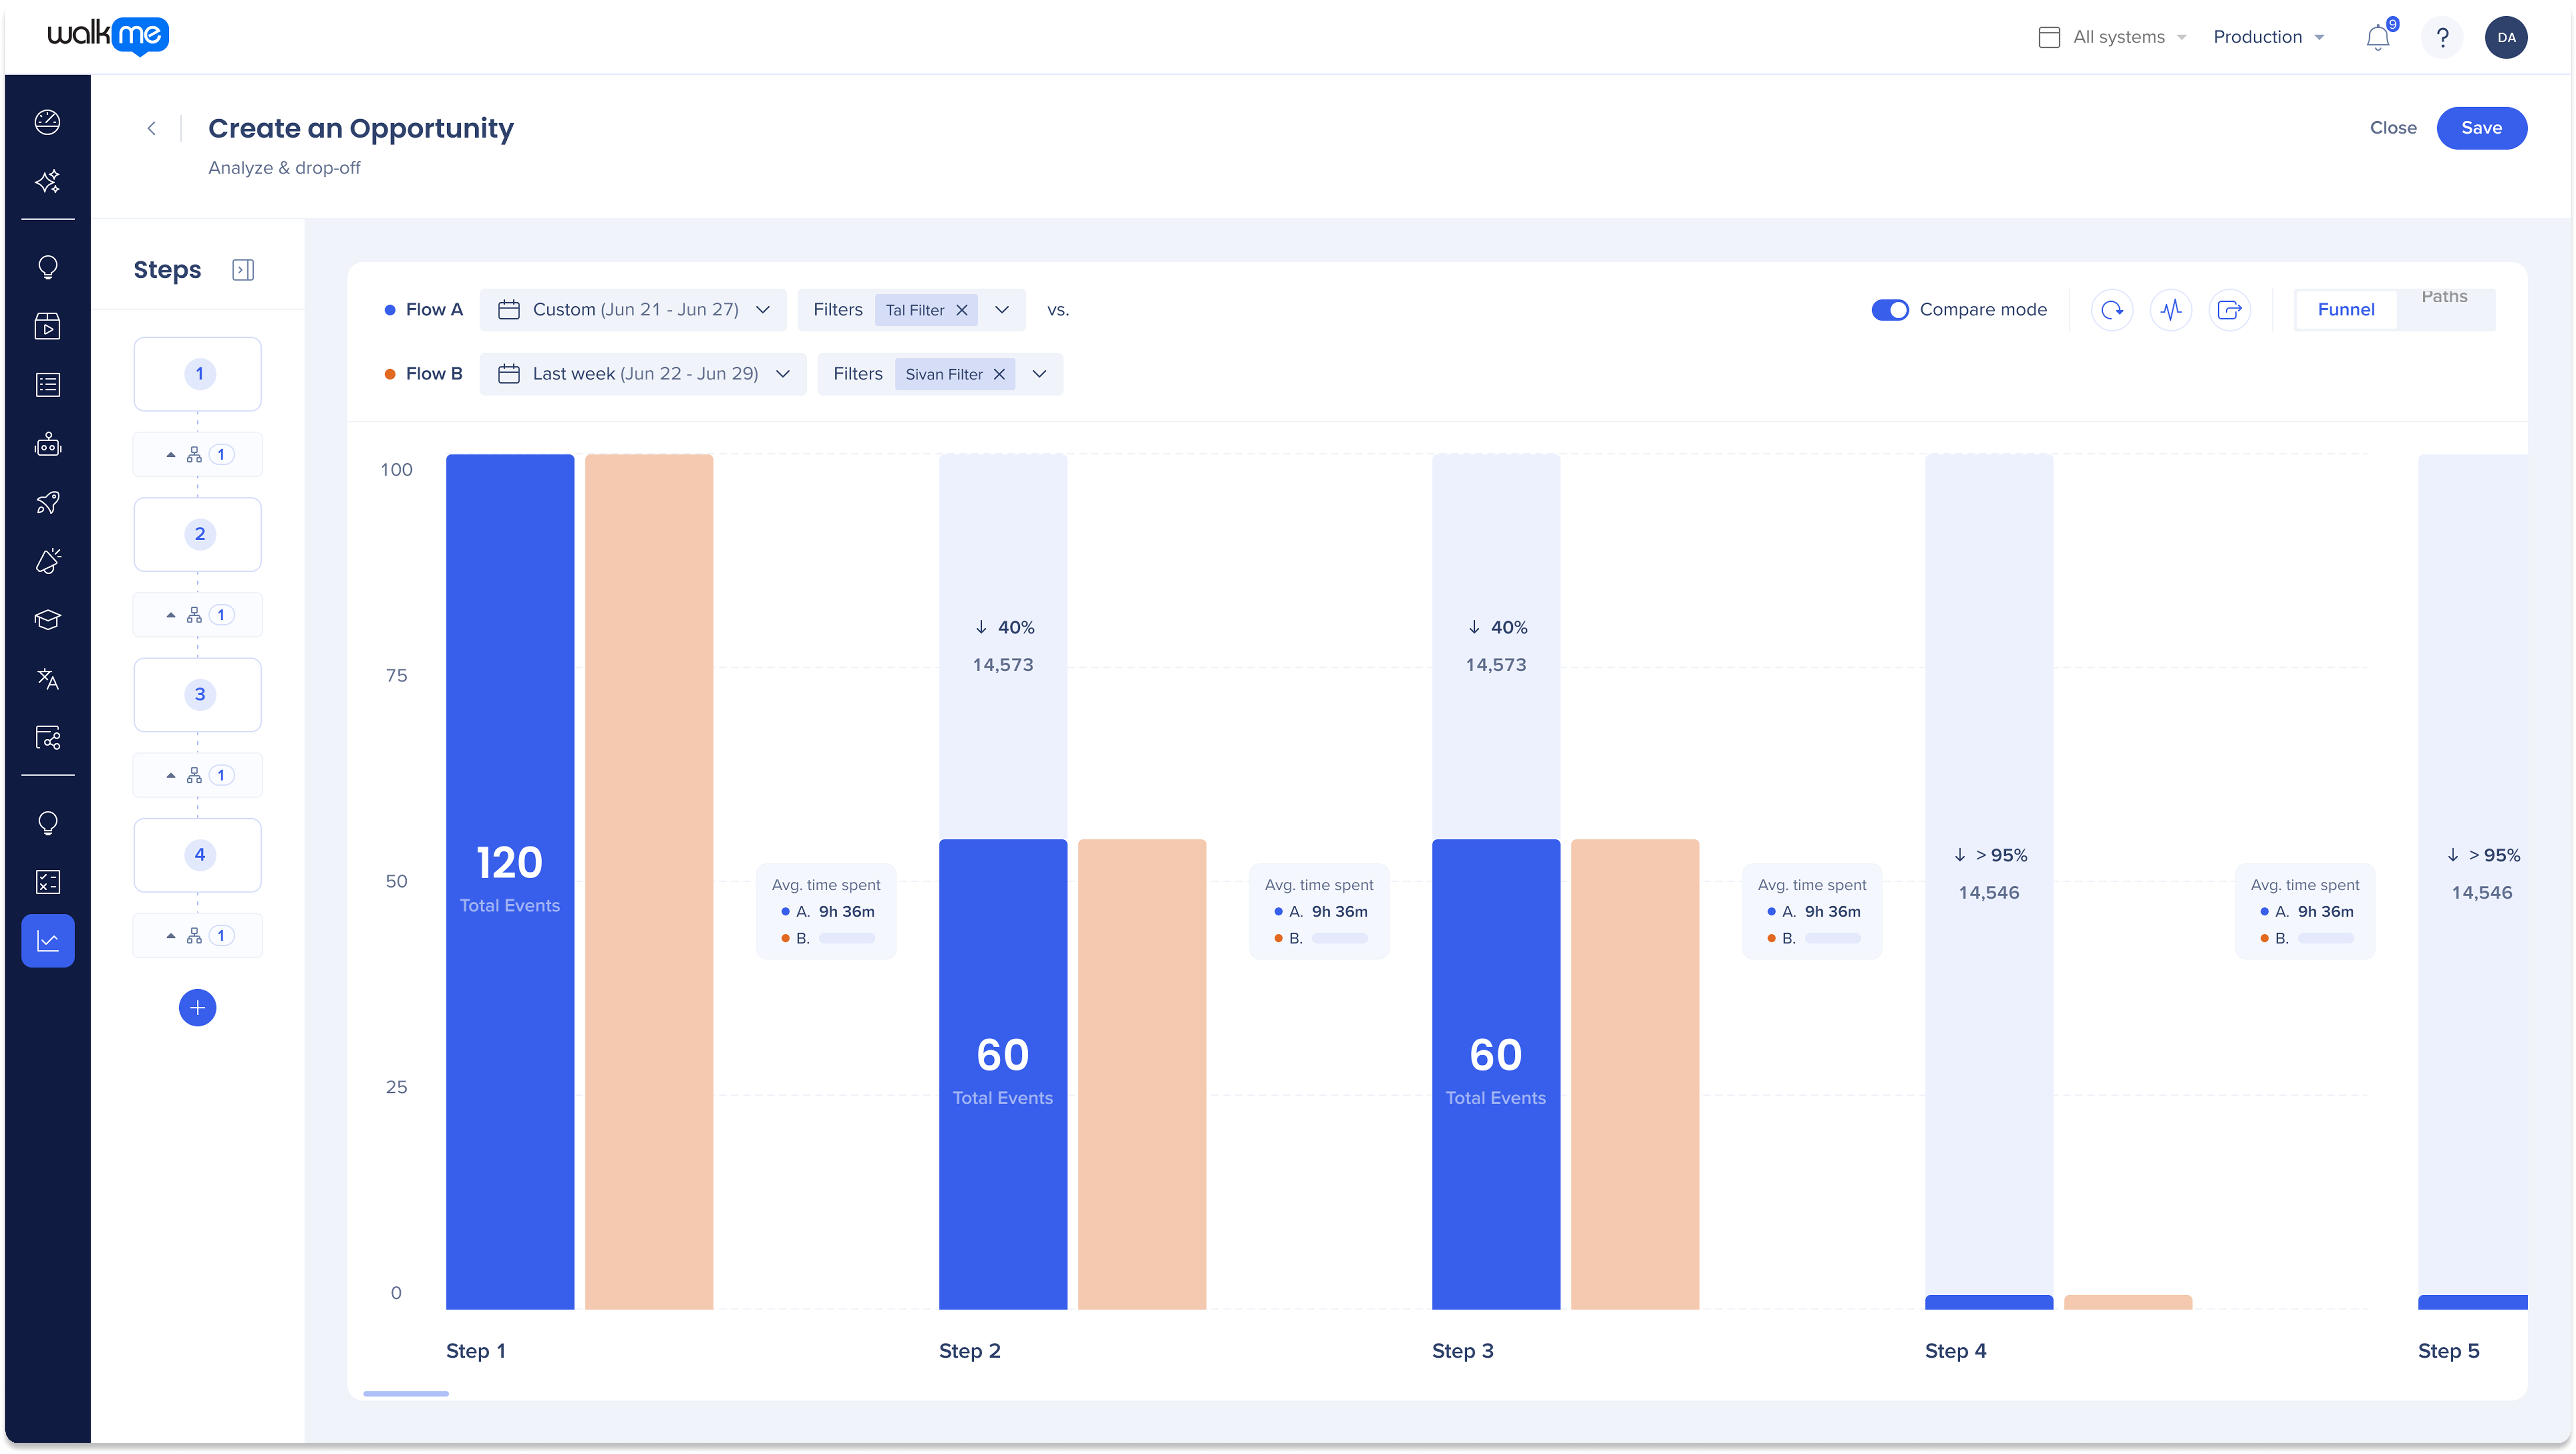Click the help question mark icon

(x=2442, y=38)
